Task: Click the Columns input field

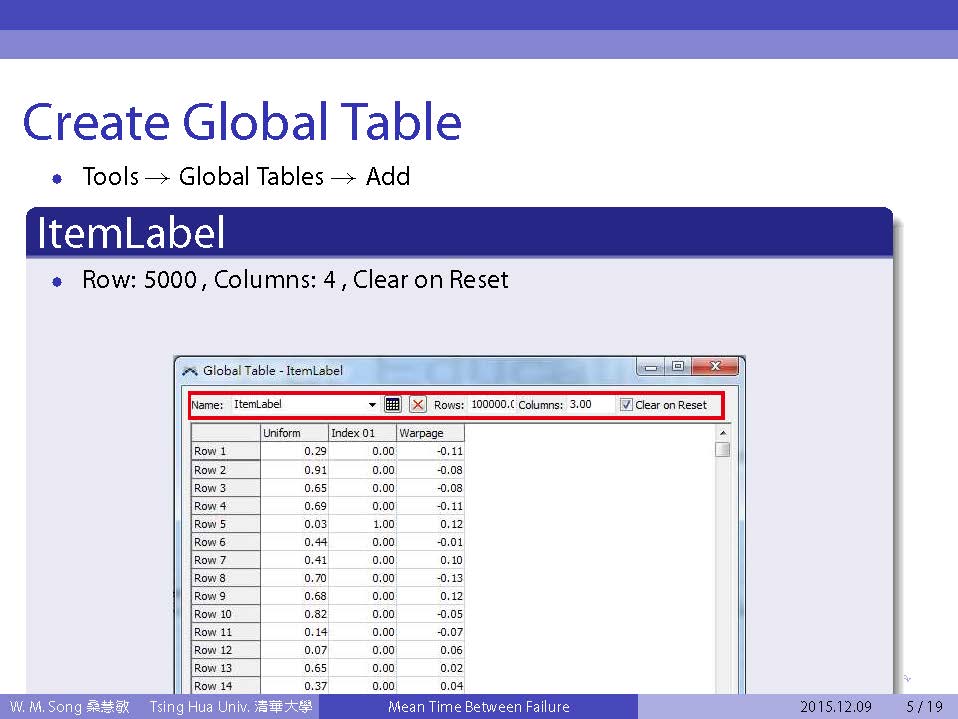Action: [590, 405]
